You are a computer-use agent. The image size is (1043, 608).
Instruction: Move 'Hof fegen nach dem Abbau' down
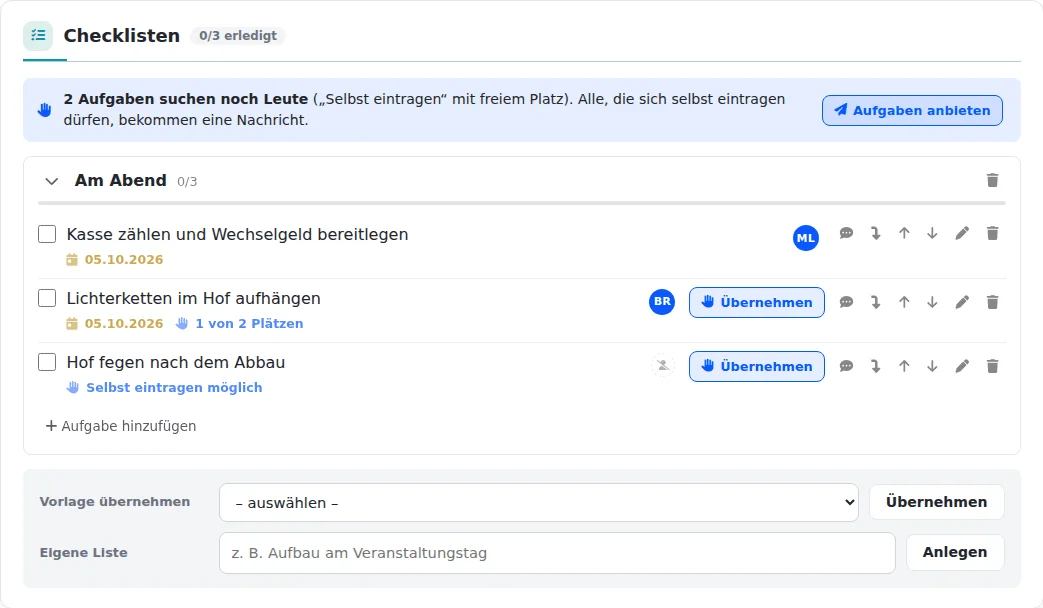click(x=932, y=366)
